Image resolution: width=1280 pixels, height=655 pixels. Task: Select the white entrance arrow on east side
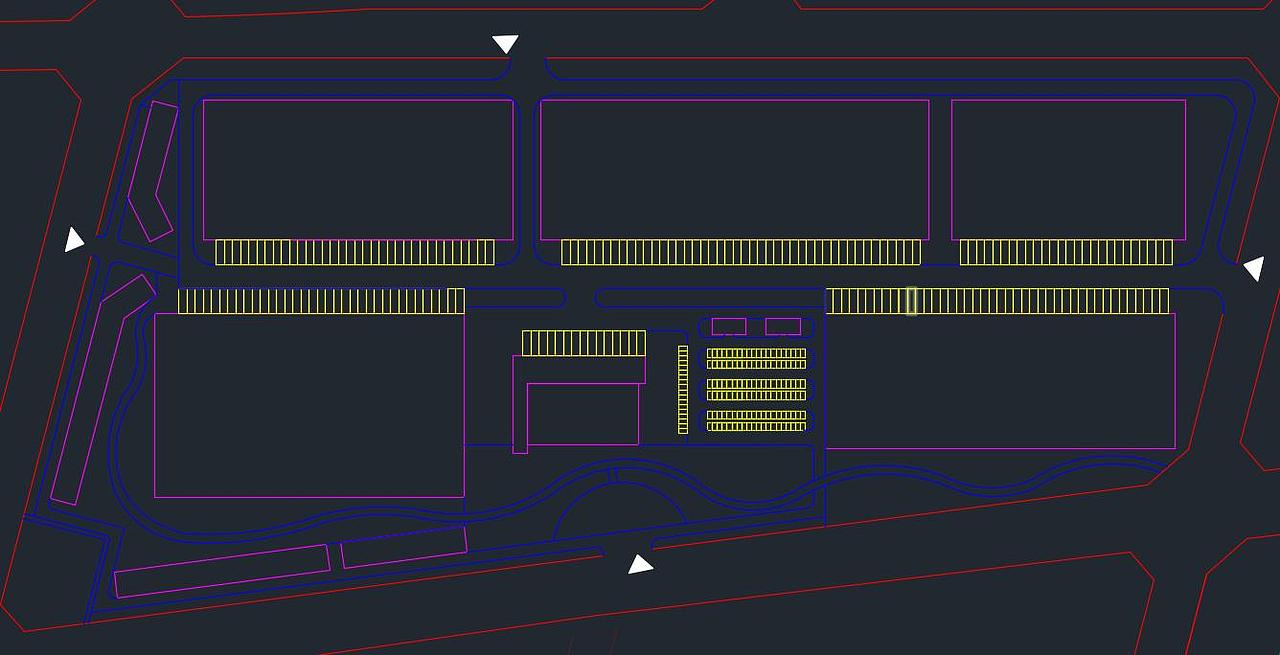click(x=1253, y=268)
